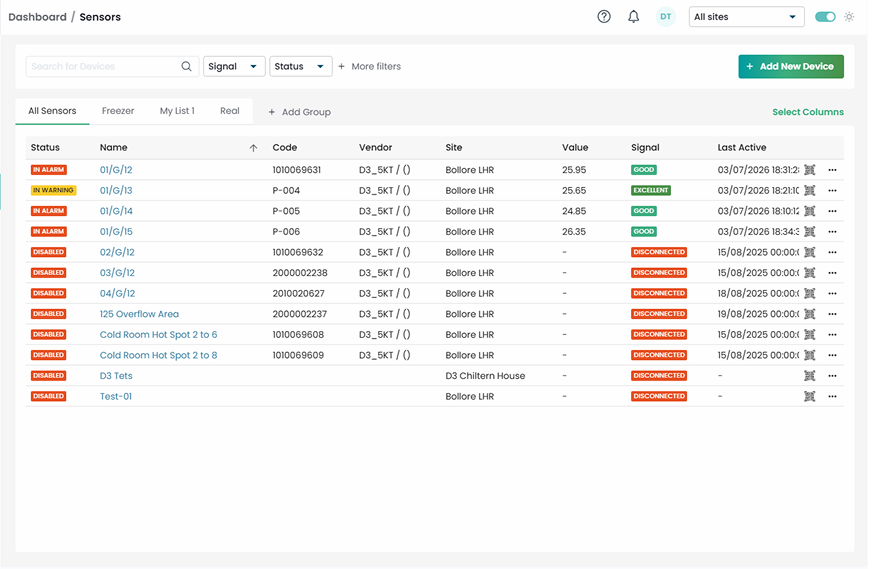Switch to the Real tab
This screenshot has width=874, height=569.
(230, 111)
